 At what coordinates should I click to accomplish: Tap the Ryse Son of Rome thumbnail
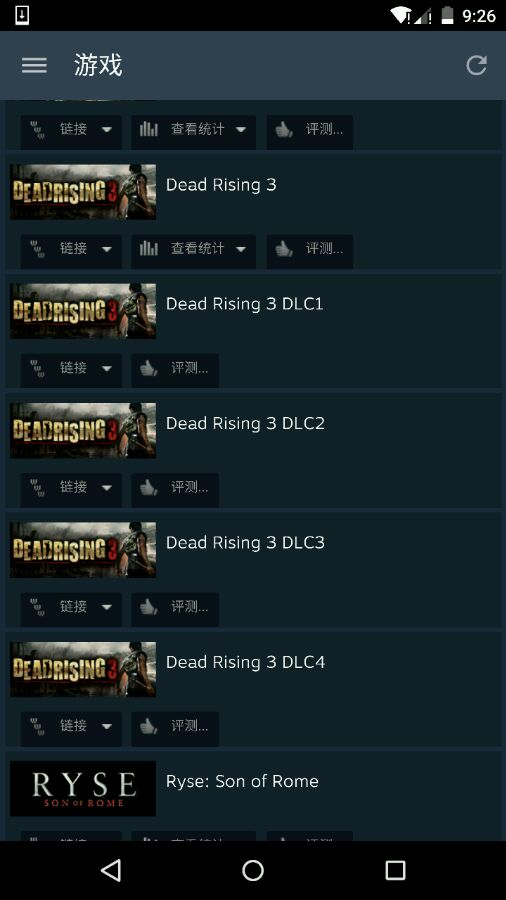tap(83, 789)
